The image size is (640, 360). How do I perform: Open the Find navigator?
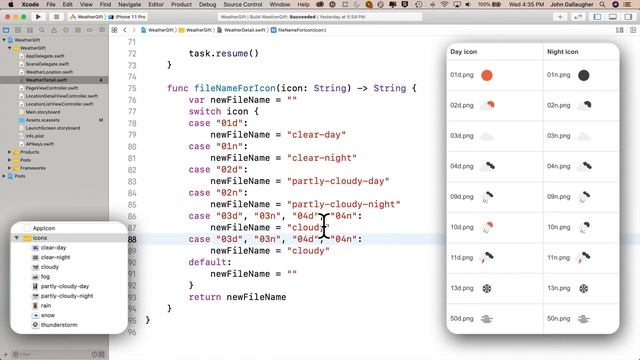[x=42, y=30]
